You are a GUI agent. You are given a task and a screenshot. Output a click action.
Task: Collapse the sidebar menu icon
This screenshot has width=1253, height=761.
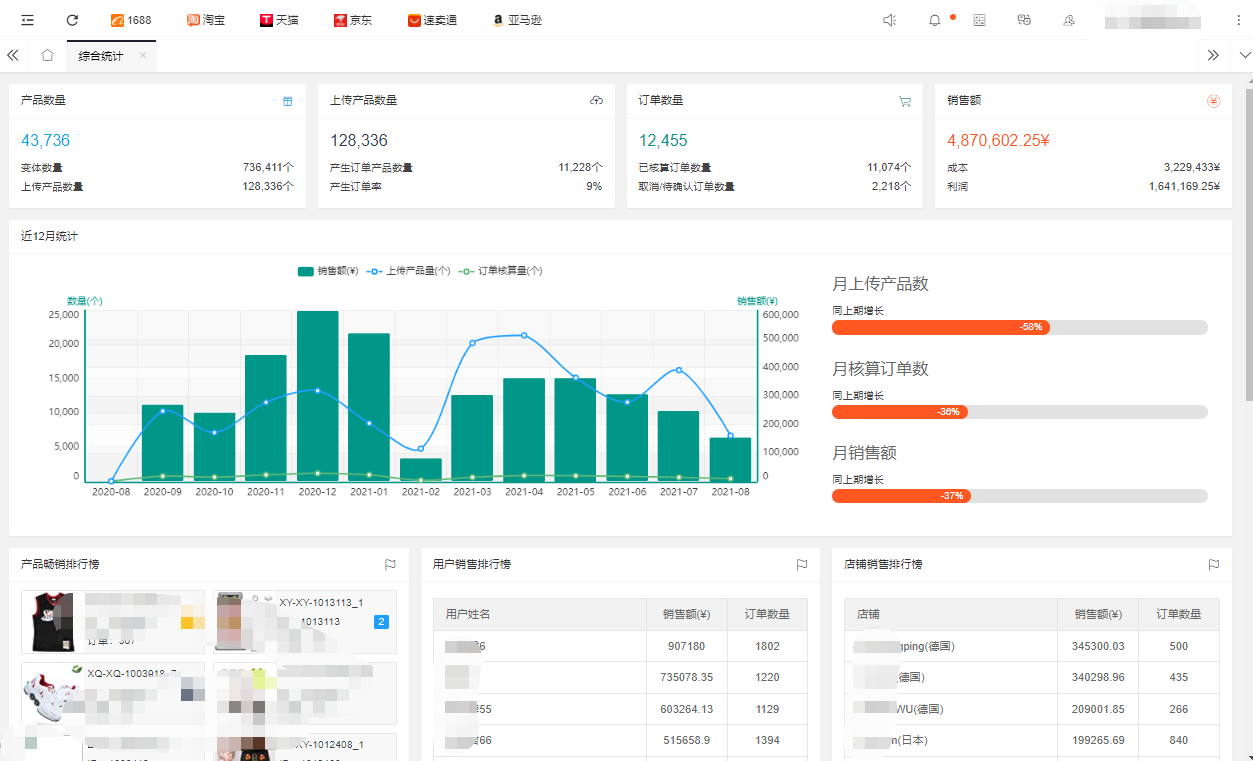pyautogui.click(x=27, y=20)
